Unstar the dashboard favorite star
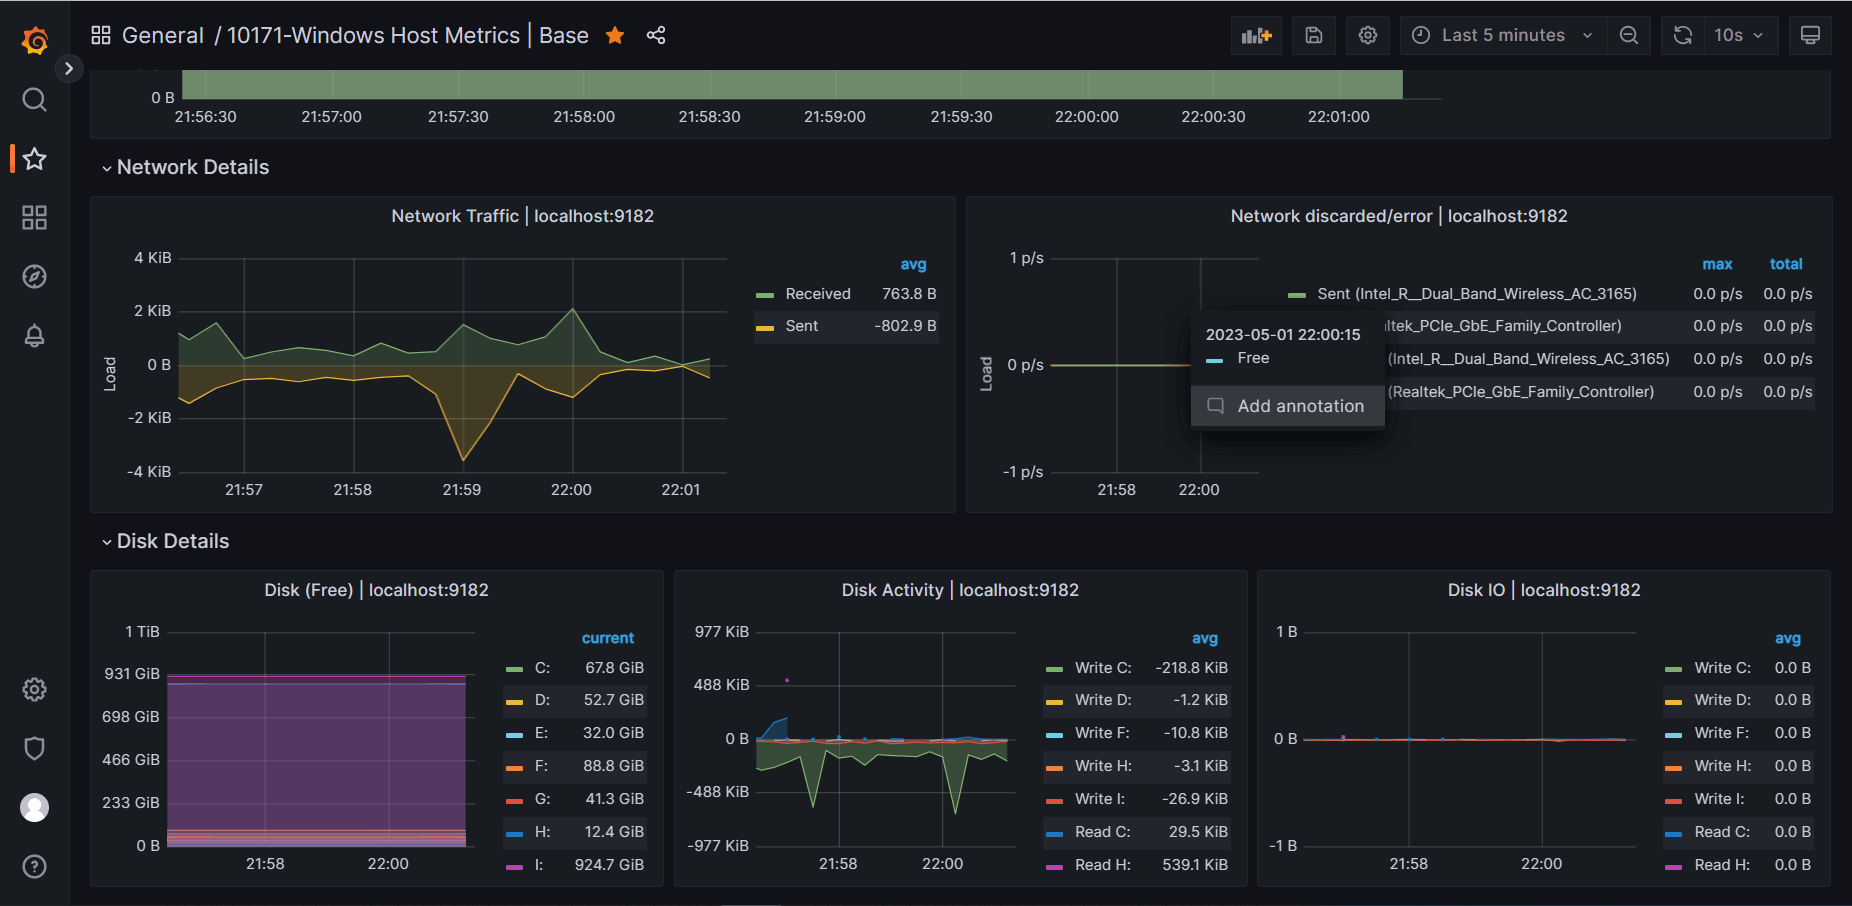 coord(615,36)
